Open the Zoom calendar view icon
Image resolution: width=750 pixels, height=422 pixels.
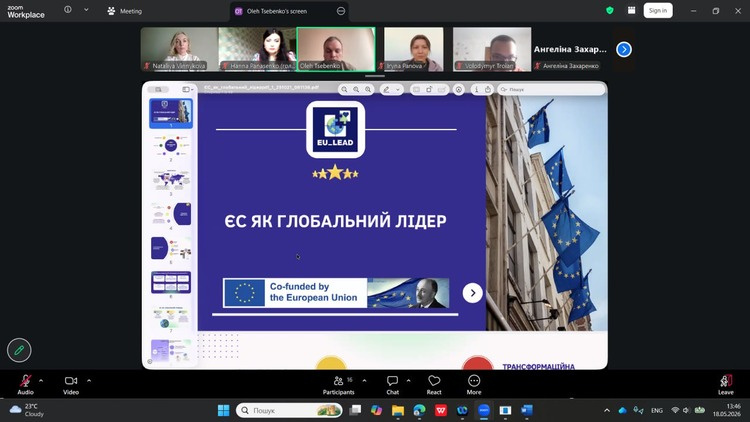(x=632, y=11)
